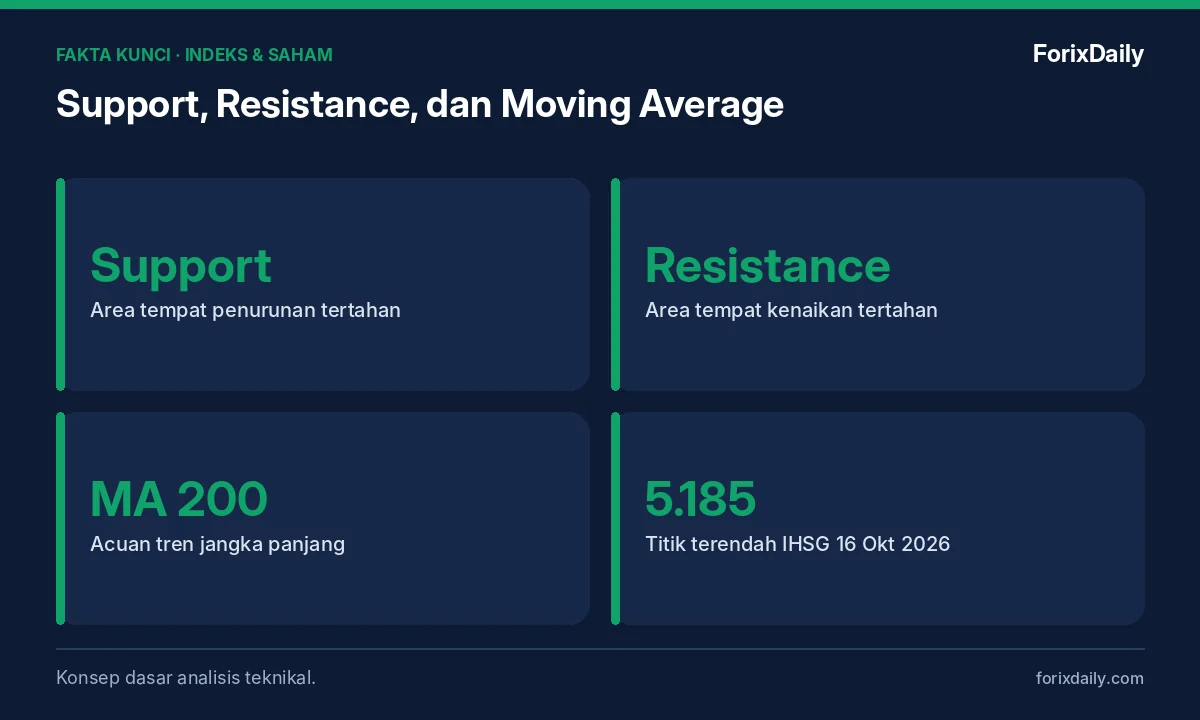Select text 'Area tempat kenaikan tertahan'
This screenshot has height=720, width=1200.
791,310
